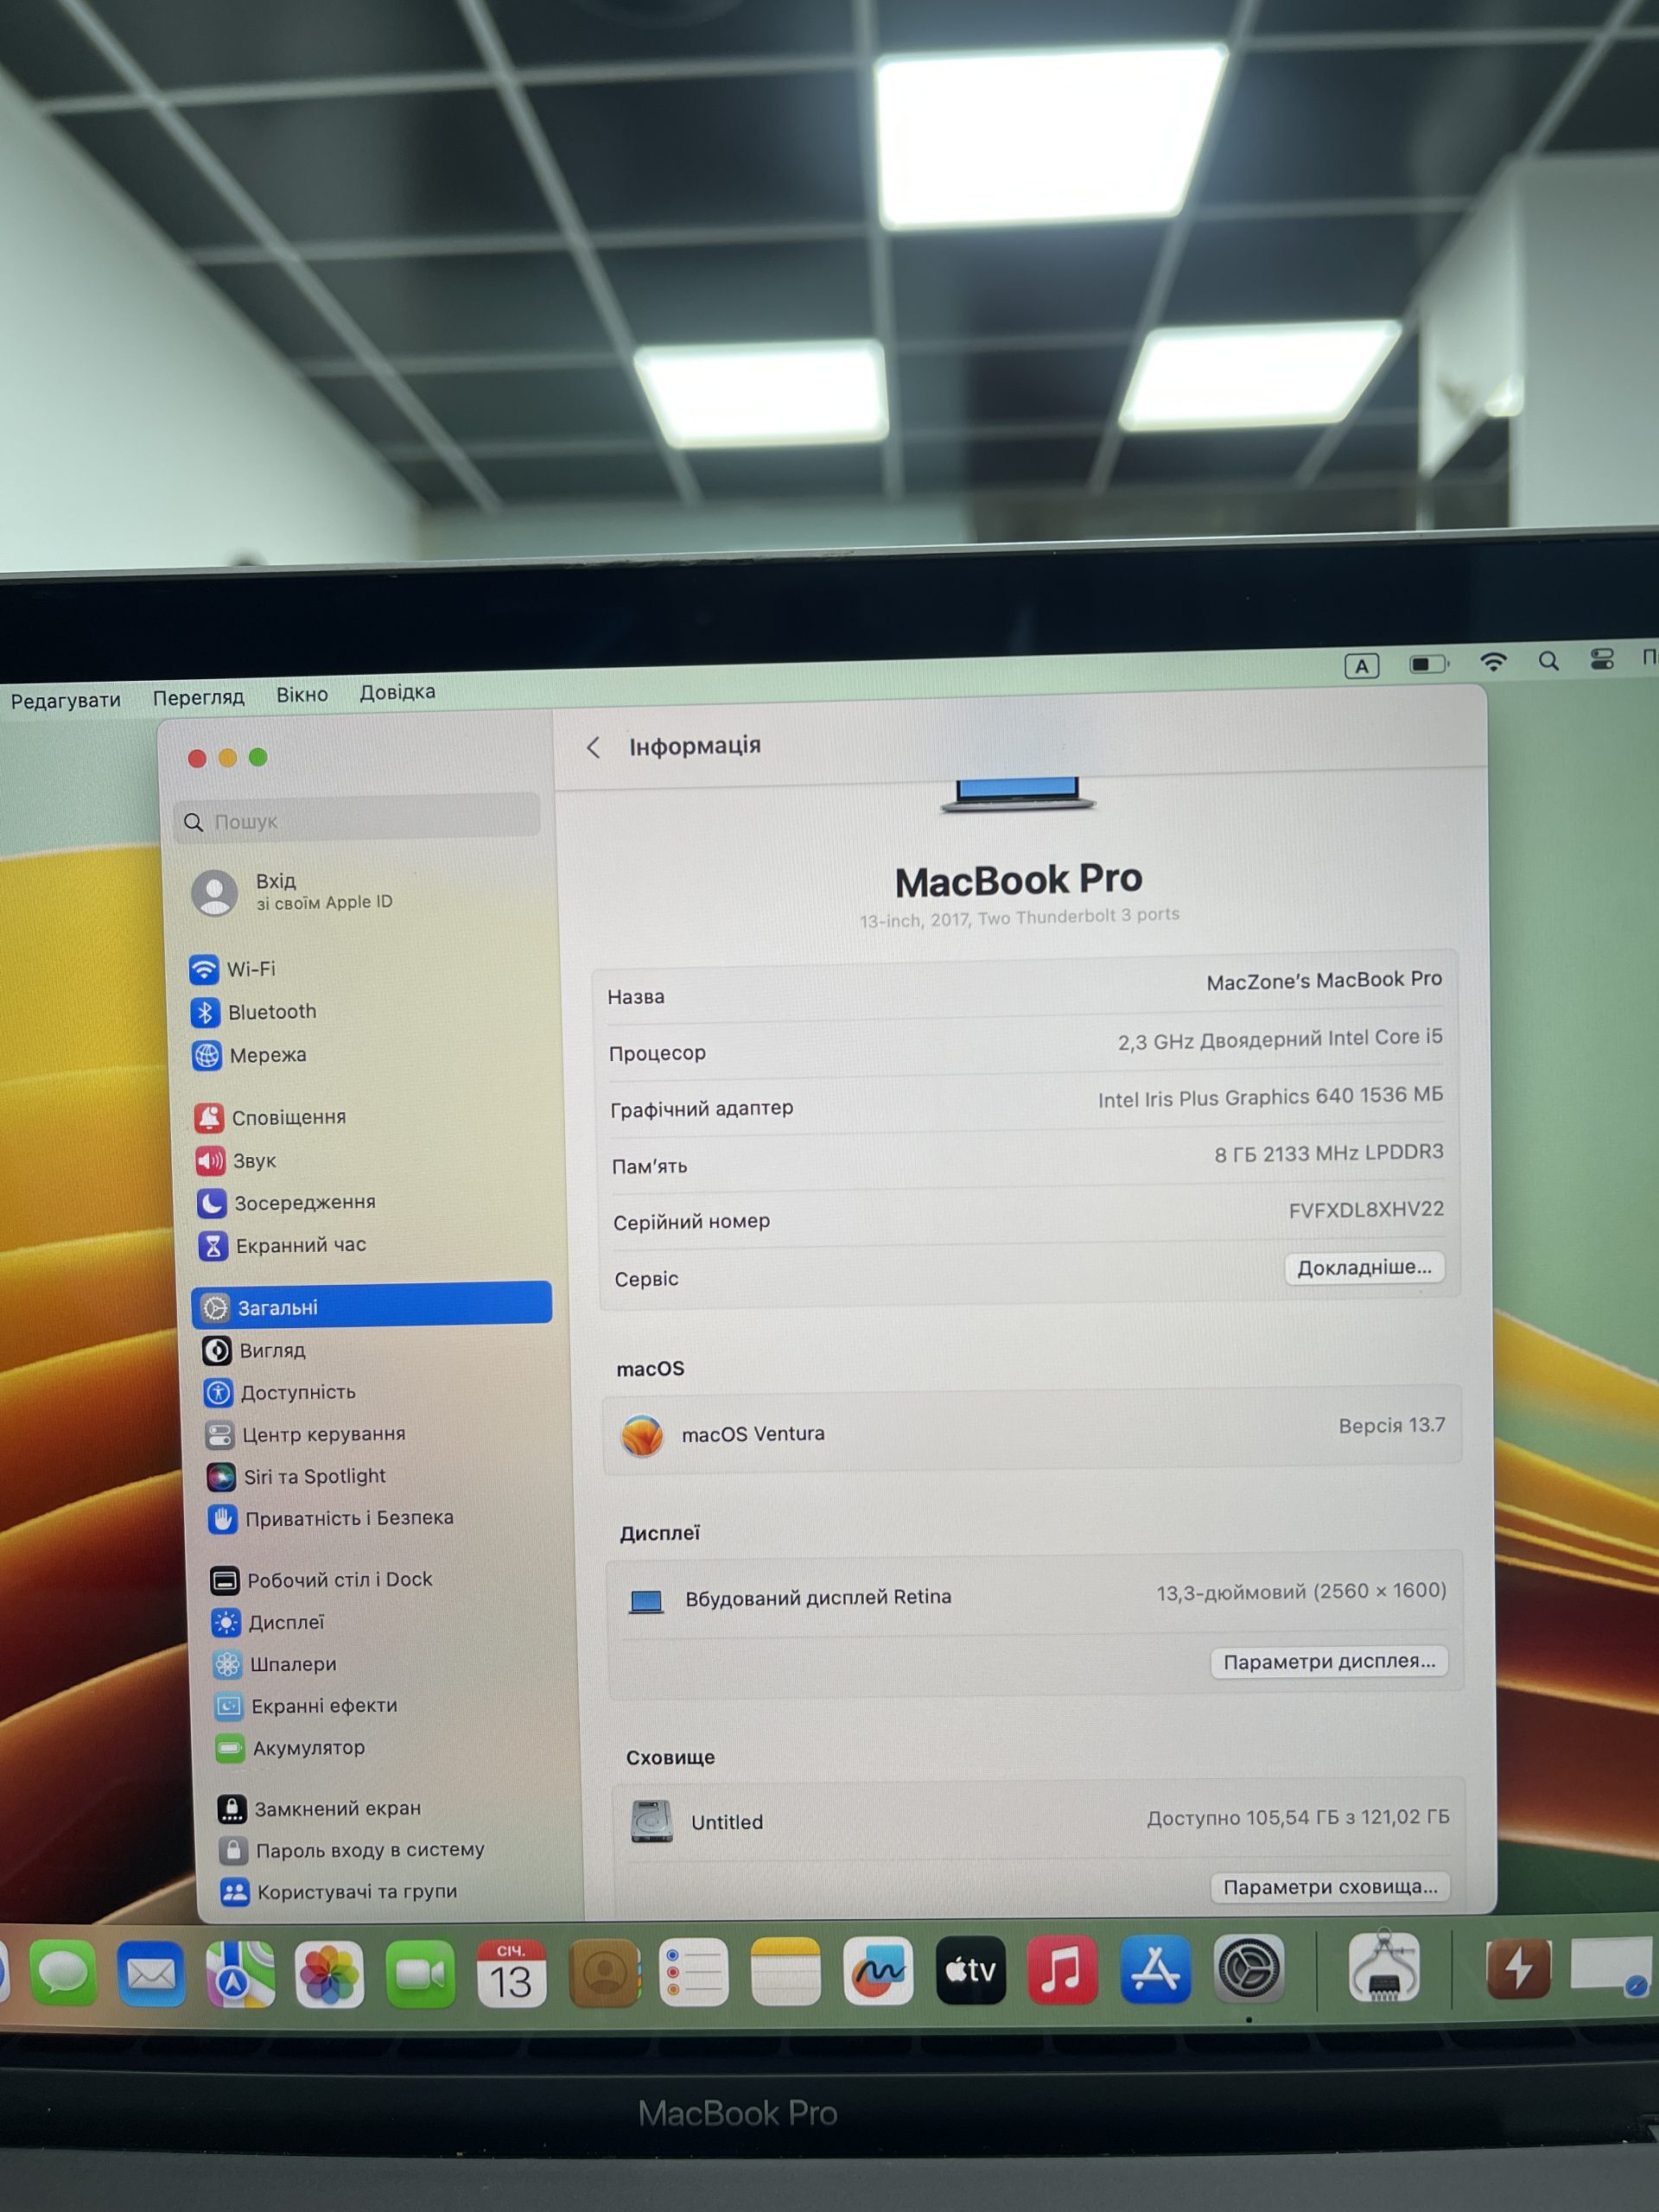Click Intel Iris Plus Graphics 640 value
Screen dimensions: 1659x2212
pos(1270,1097)
